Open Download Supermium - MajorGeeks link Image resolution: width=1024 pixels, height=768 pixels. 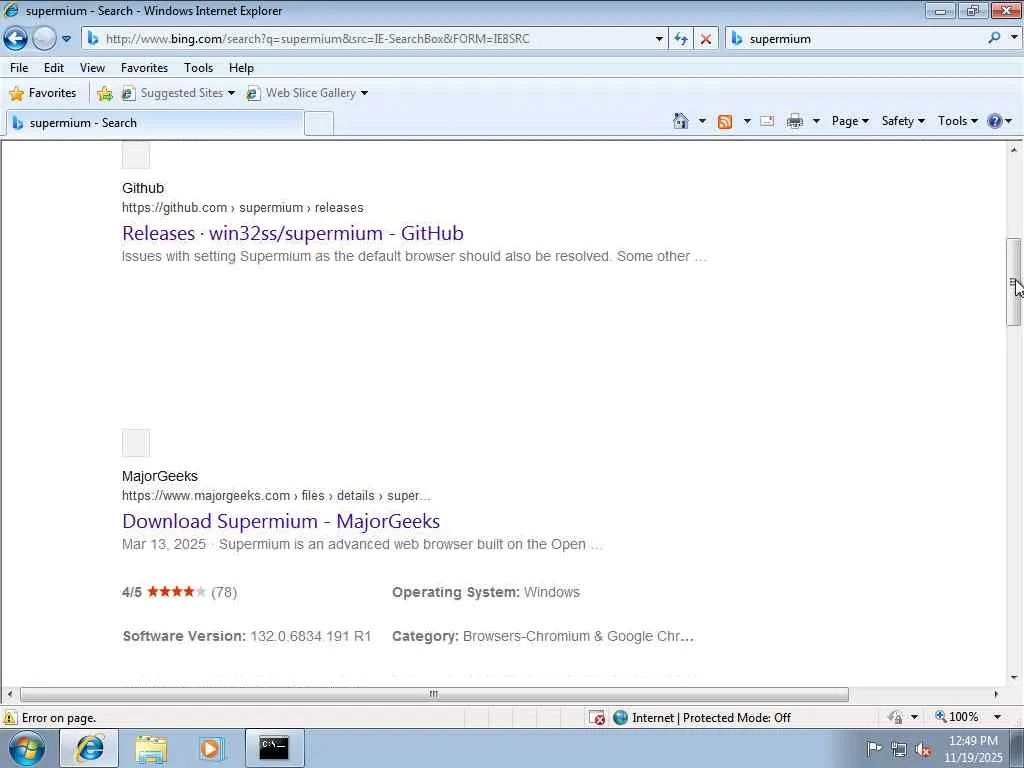tap(281, 521)
